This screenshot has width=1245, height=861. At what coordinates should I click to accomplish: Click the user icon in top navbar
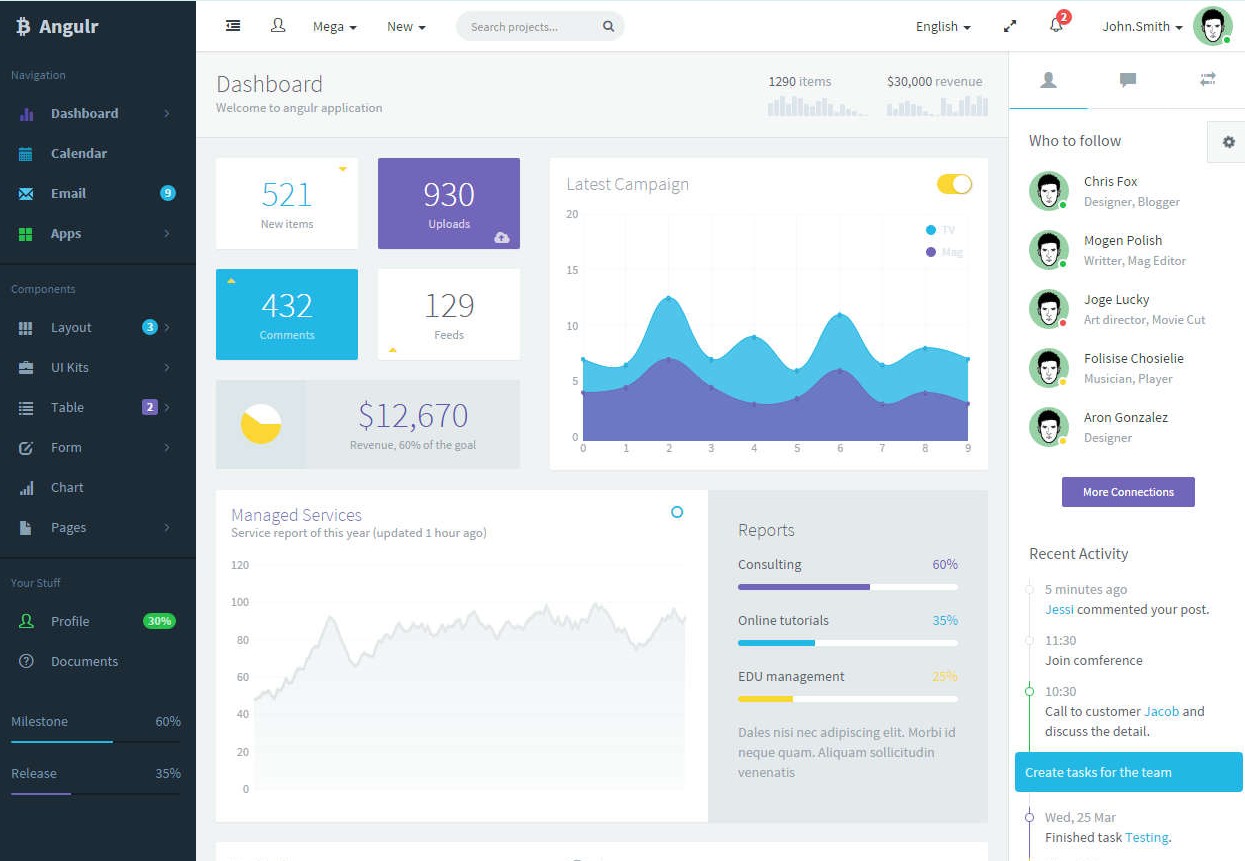278,26
